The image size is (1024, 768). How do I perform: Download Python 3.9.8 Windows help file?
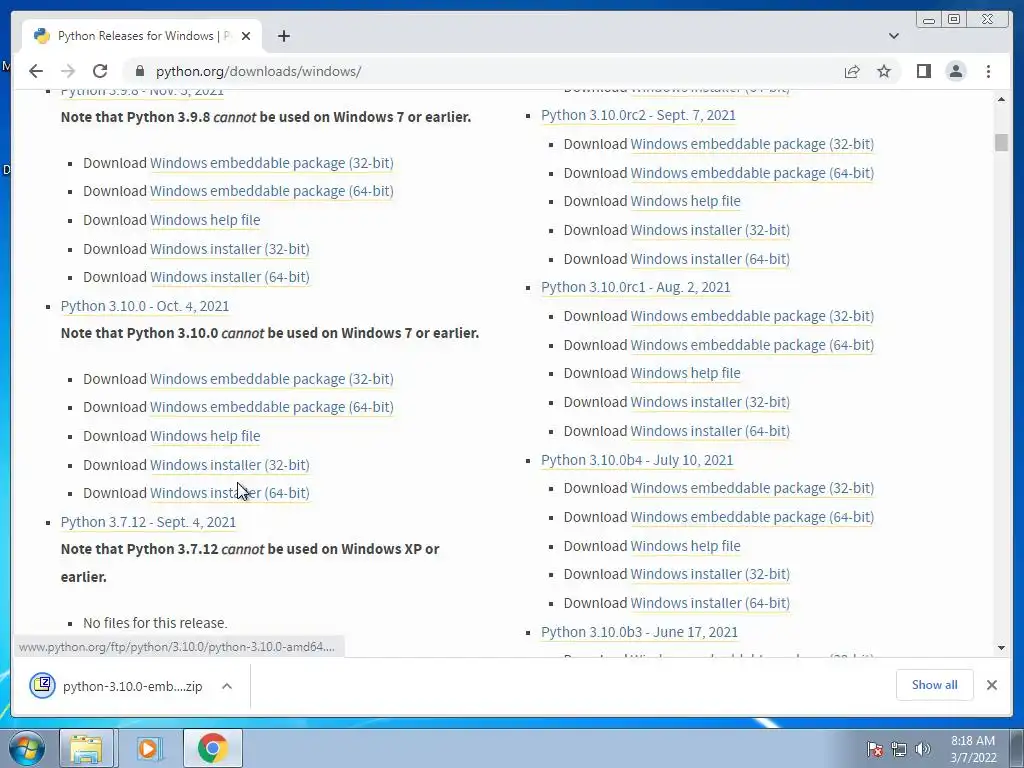coord(205,220)
